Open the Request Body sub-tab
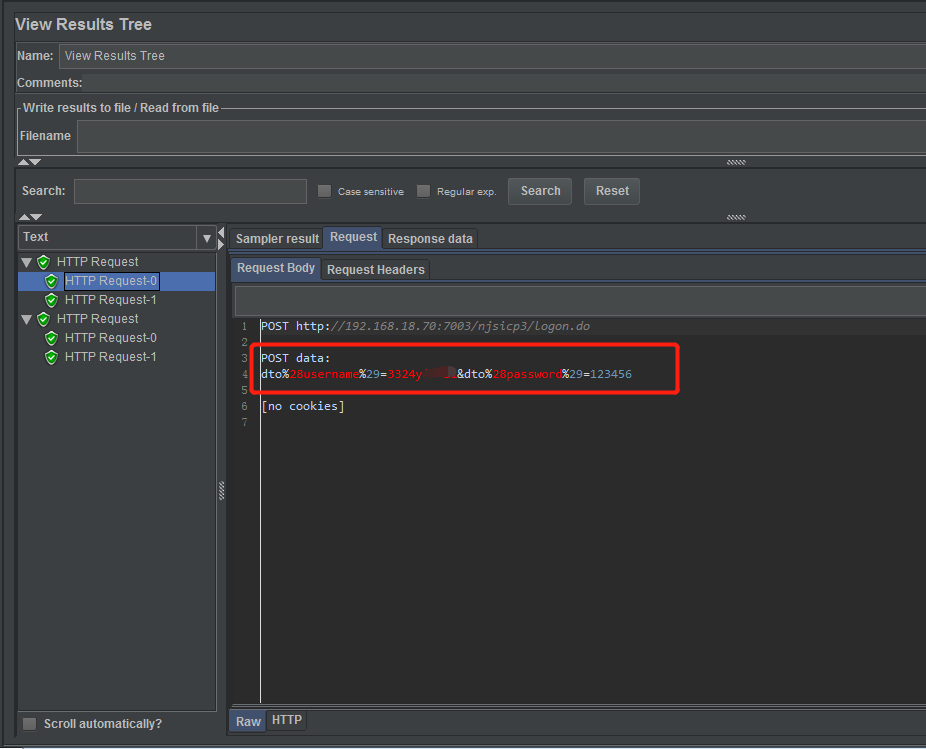The image size is (926, 749). pos(276,268)
